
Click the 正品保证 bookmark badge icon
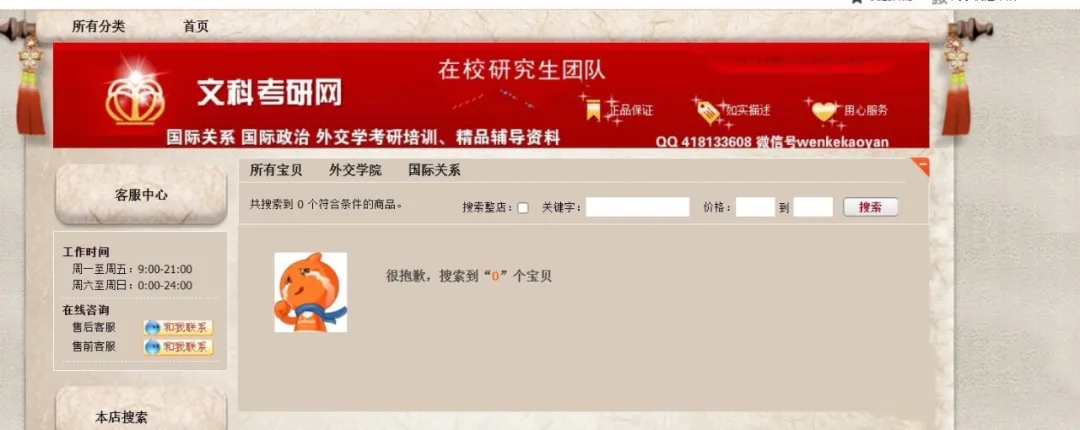tap(593, 110)
